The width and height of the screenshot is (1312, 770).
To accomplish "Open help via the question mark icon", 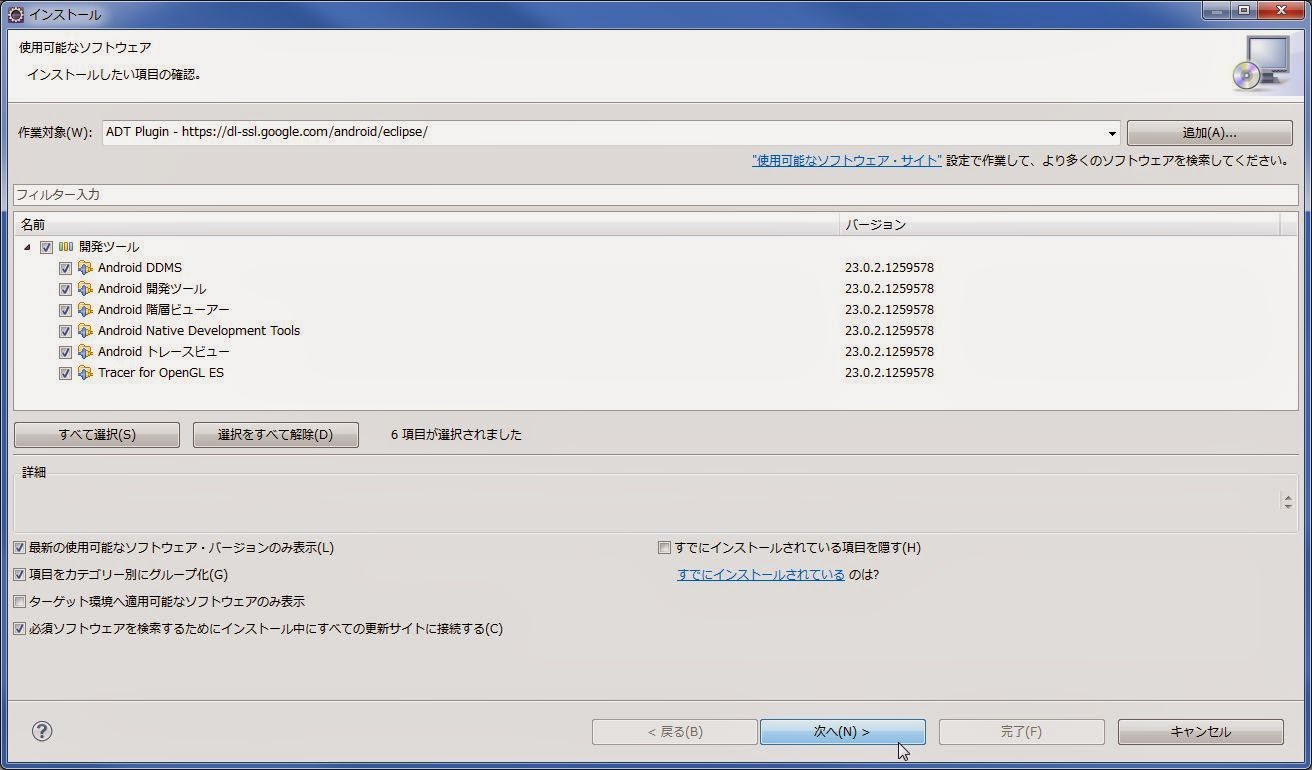I will 42,731.
